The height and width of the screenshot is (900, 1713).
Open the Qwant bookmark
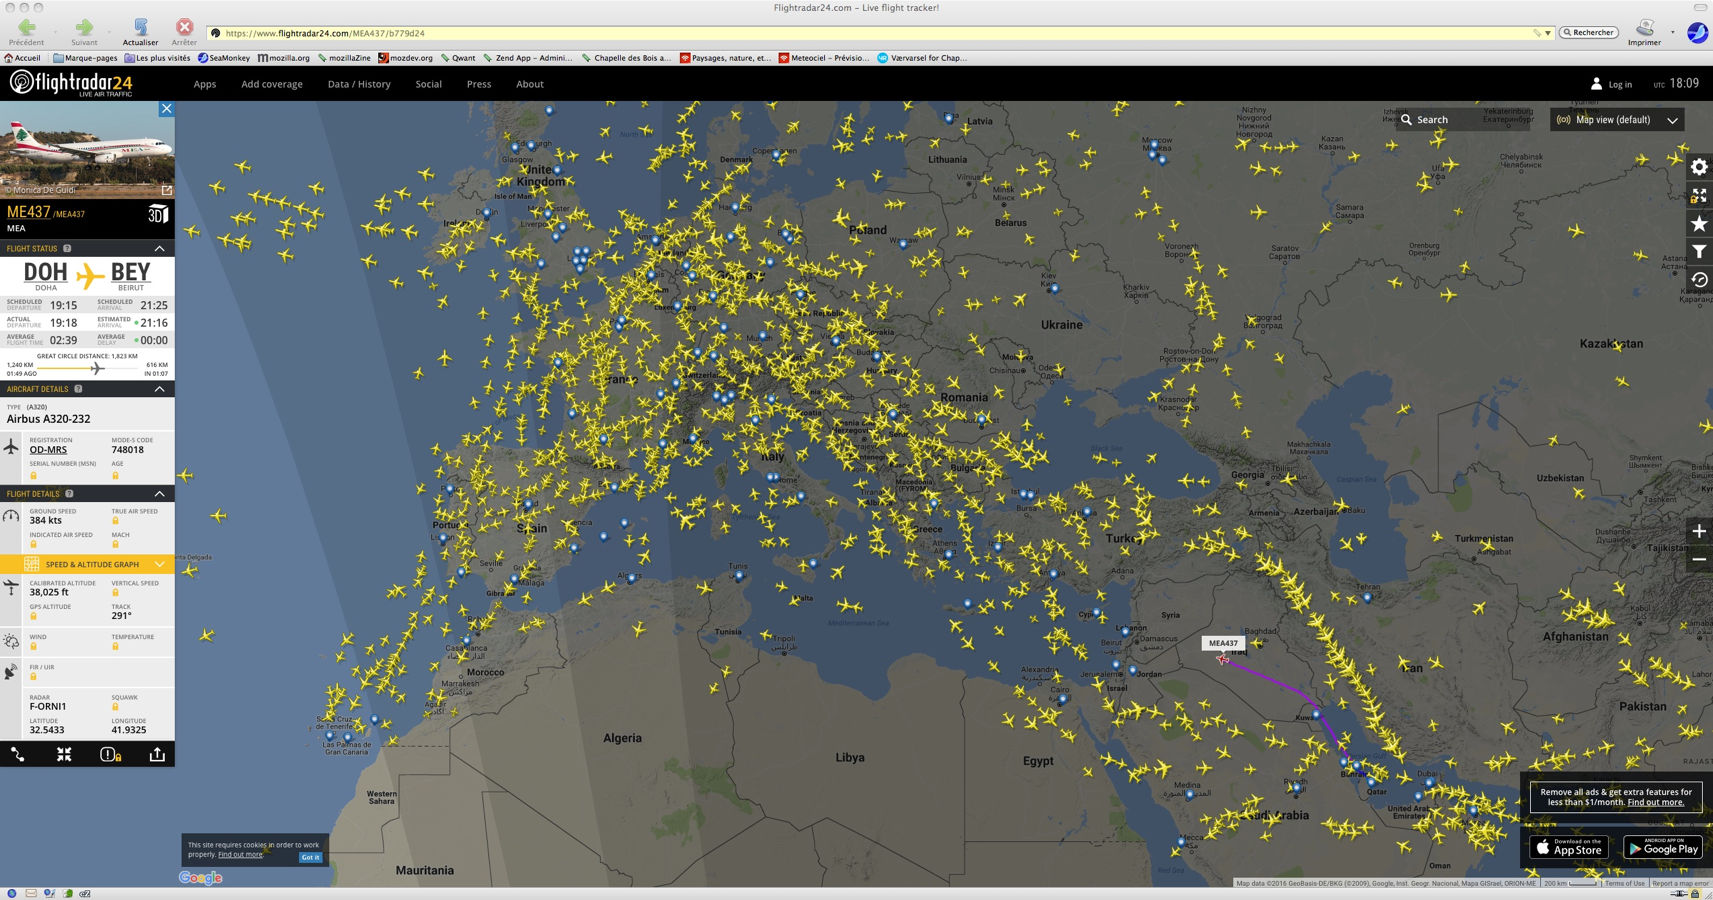[x=458, y=58]
